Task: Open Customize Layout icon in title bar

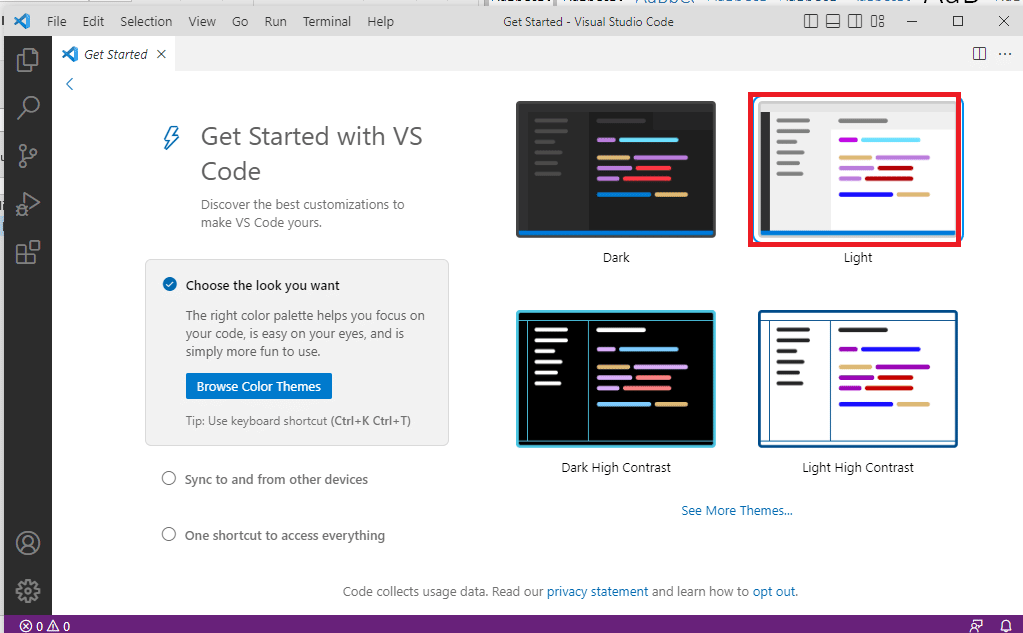Action: click(878, 22)
